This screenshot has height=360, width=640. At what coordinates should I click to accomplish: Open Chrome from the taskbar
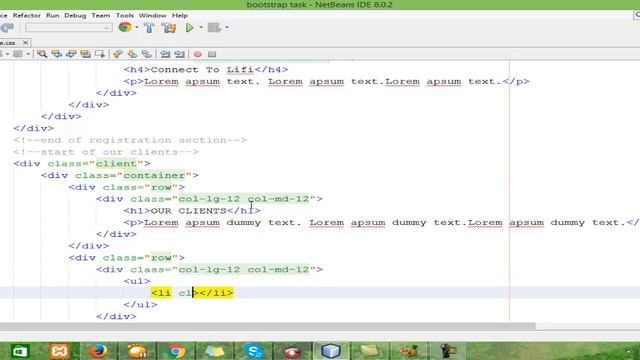click(176, 351)
